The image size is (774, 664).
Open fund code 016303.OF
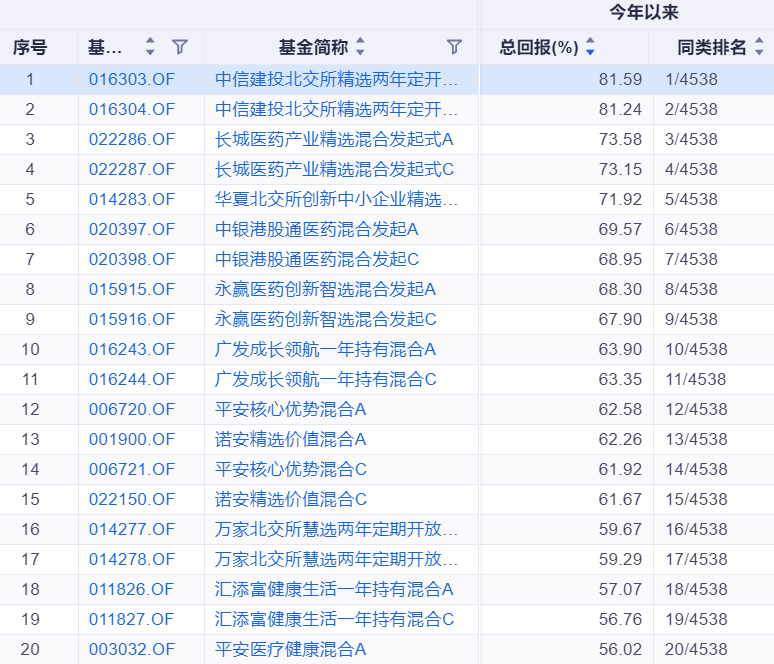(132, 79)
